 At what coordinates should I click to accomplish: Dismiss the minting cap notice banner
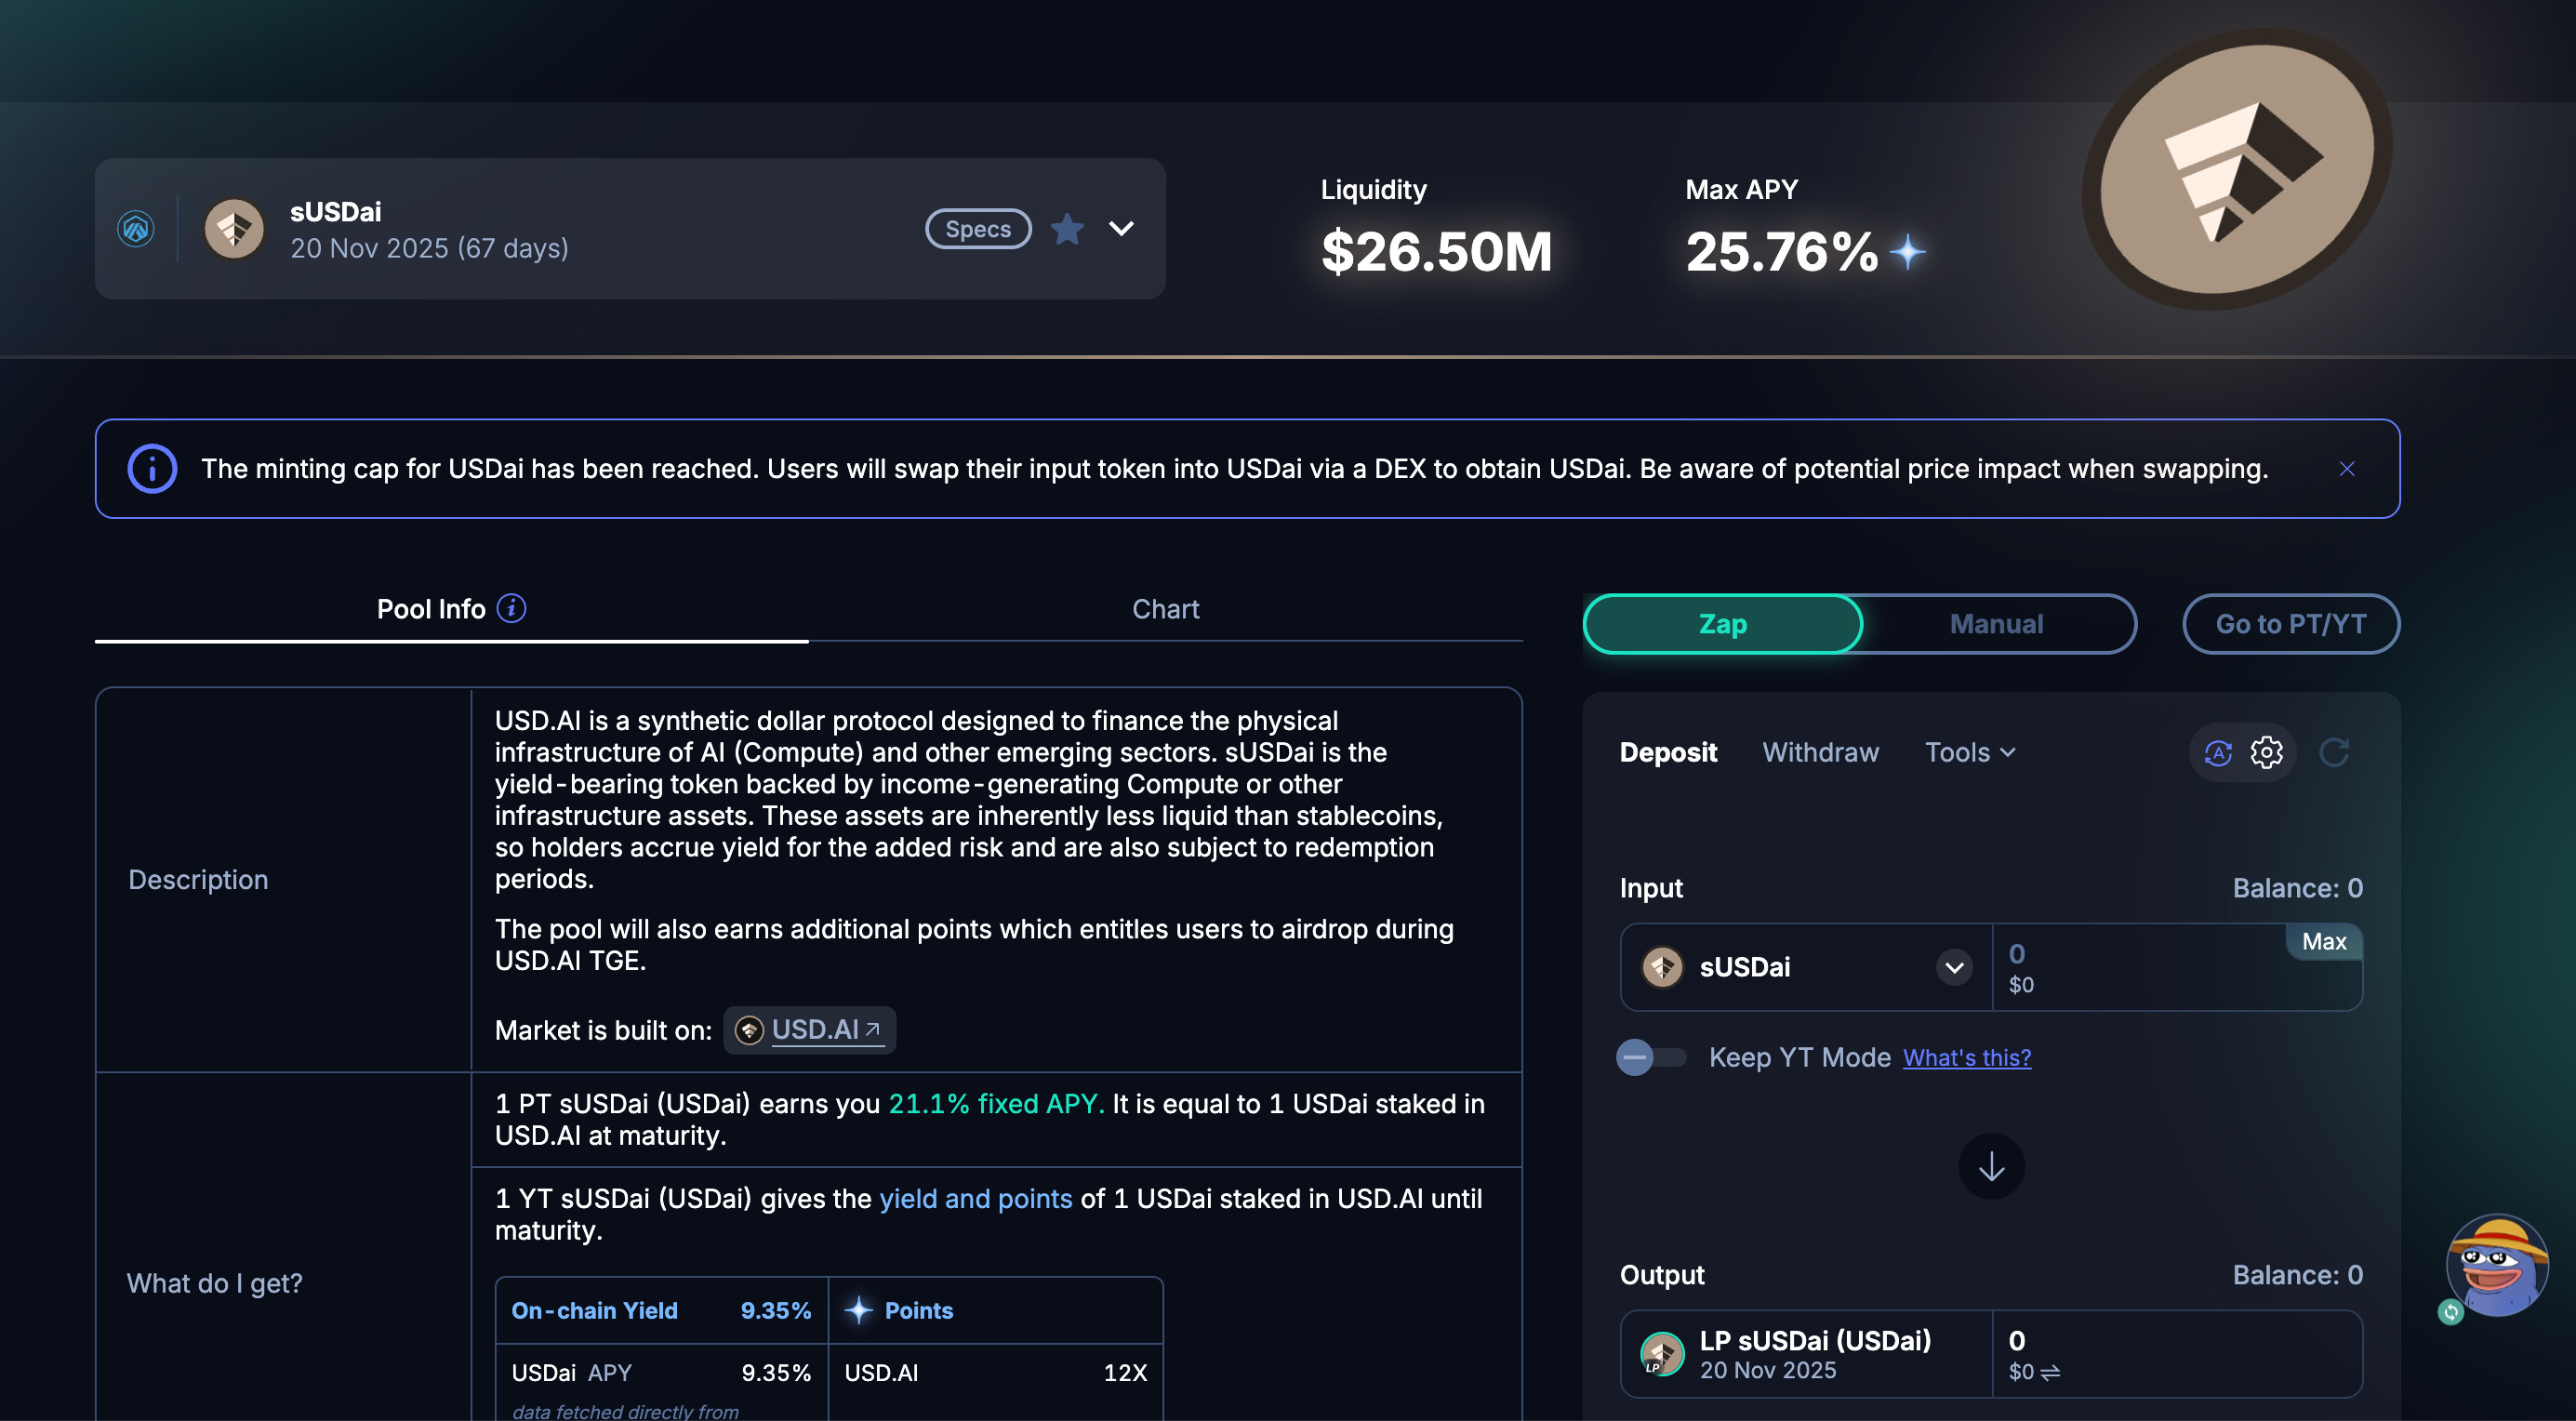point(2347,469)
